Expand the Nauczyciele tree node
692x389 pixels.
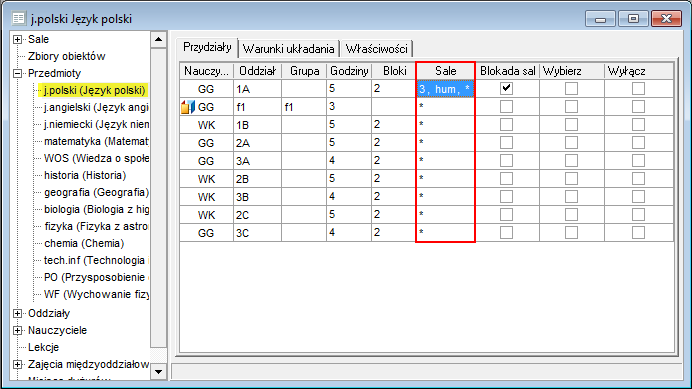pyautogui.click(x=17, y=330)
